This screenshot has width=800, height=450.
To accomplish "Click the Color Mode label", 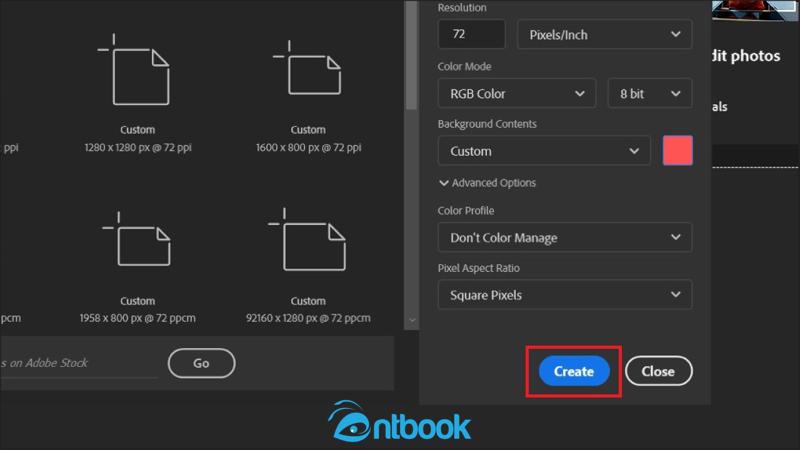I will [x=464, y=66].
